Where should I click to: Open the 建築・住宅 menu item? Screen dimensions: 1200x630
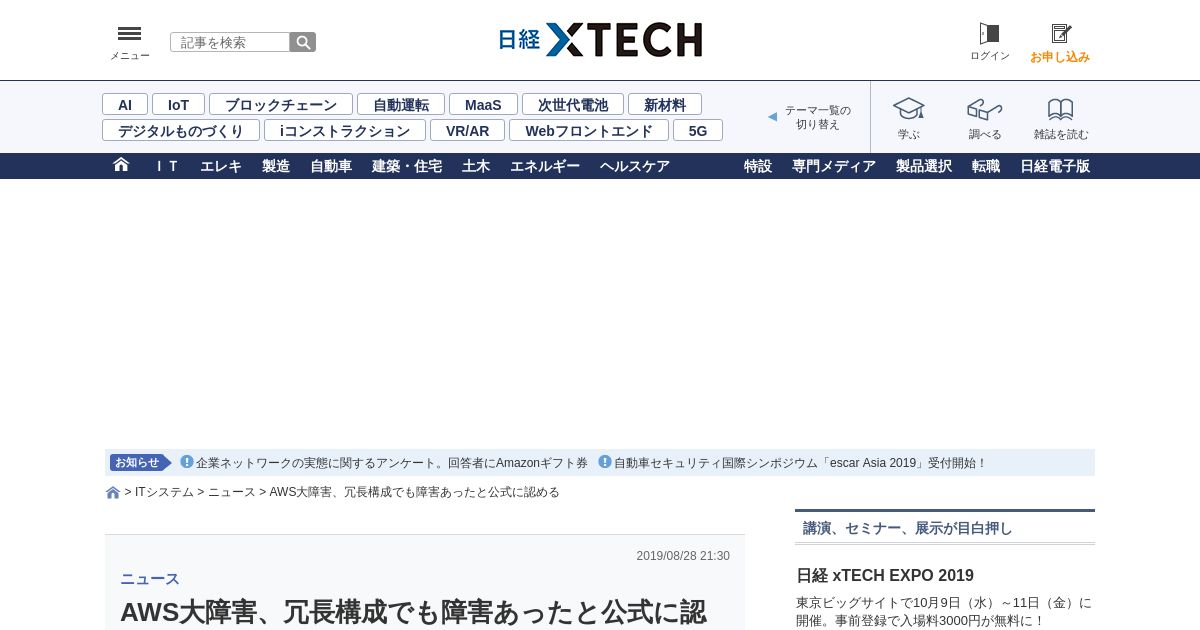point(407,166)
